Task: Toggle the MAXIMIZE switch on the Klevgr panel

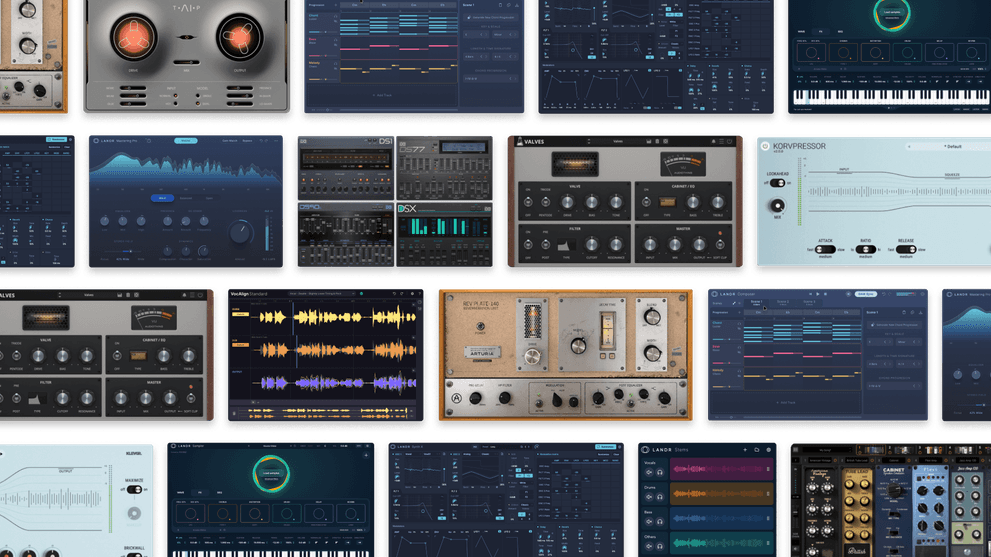Action: [134, 489]
